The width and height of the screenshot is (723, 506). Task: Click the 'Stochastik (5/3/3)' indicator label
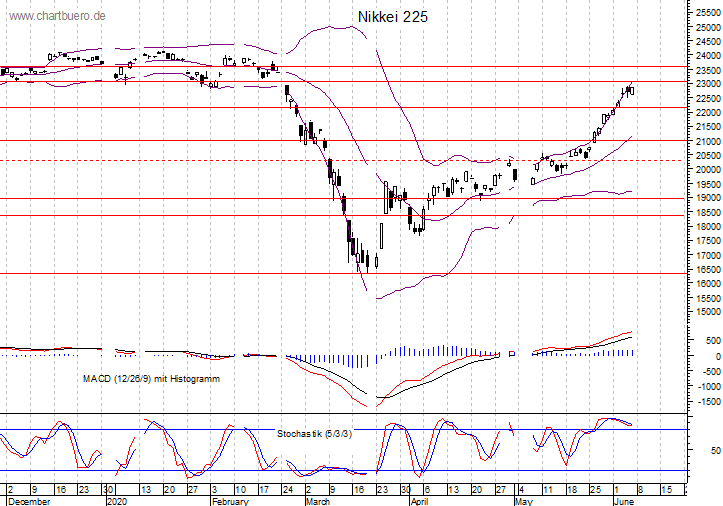(314, 434)
